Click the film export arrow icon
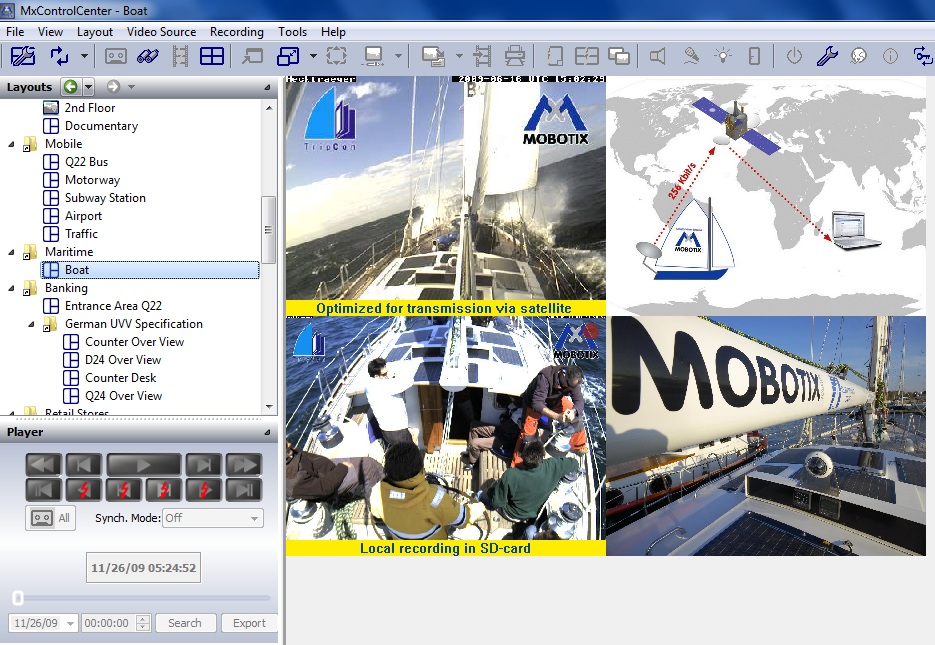This screenshot has width=935, height=645. pos(482,57)
